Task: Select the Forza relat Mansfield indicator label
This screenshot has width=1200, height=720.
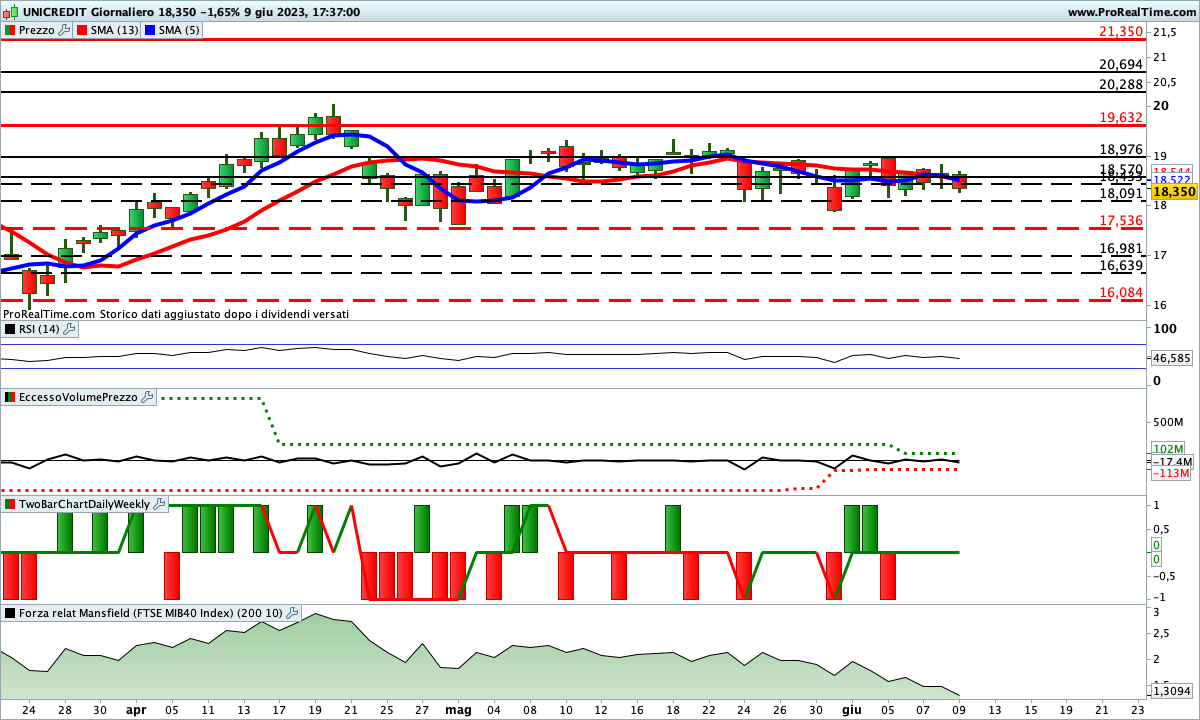Action: pos(153,613)
